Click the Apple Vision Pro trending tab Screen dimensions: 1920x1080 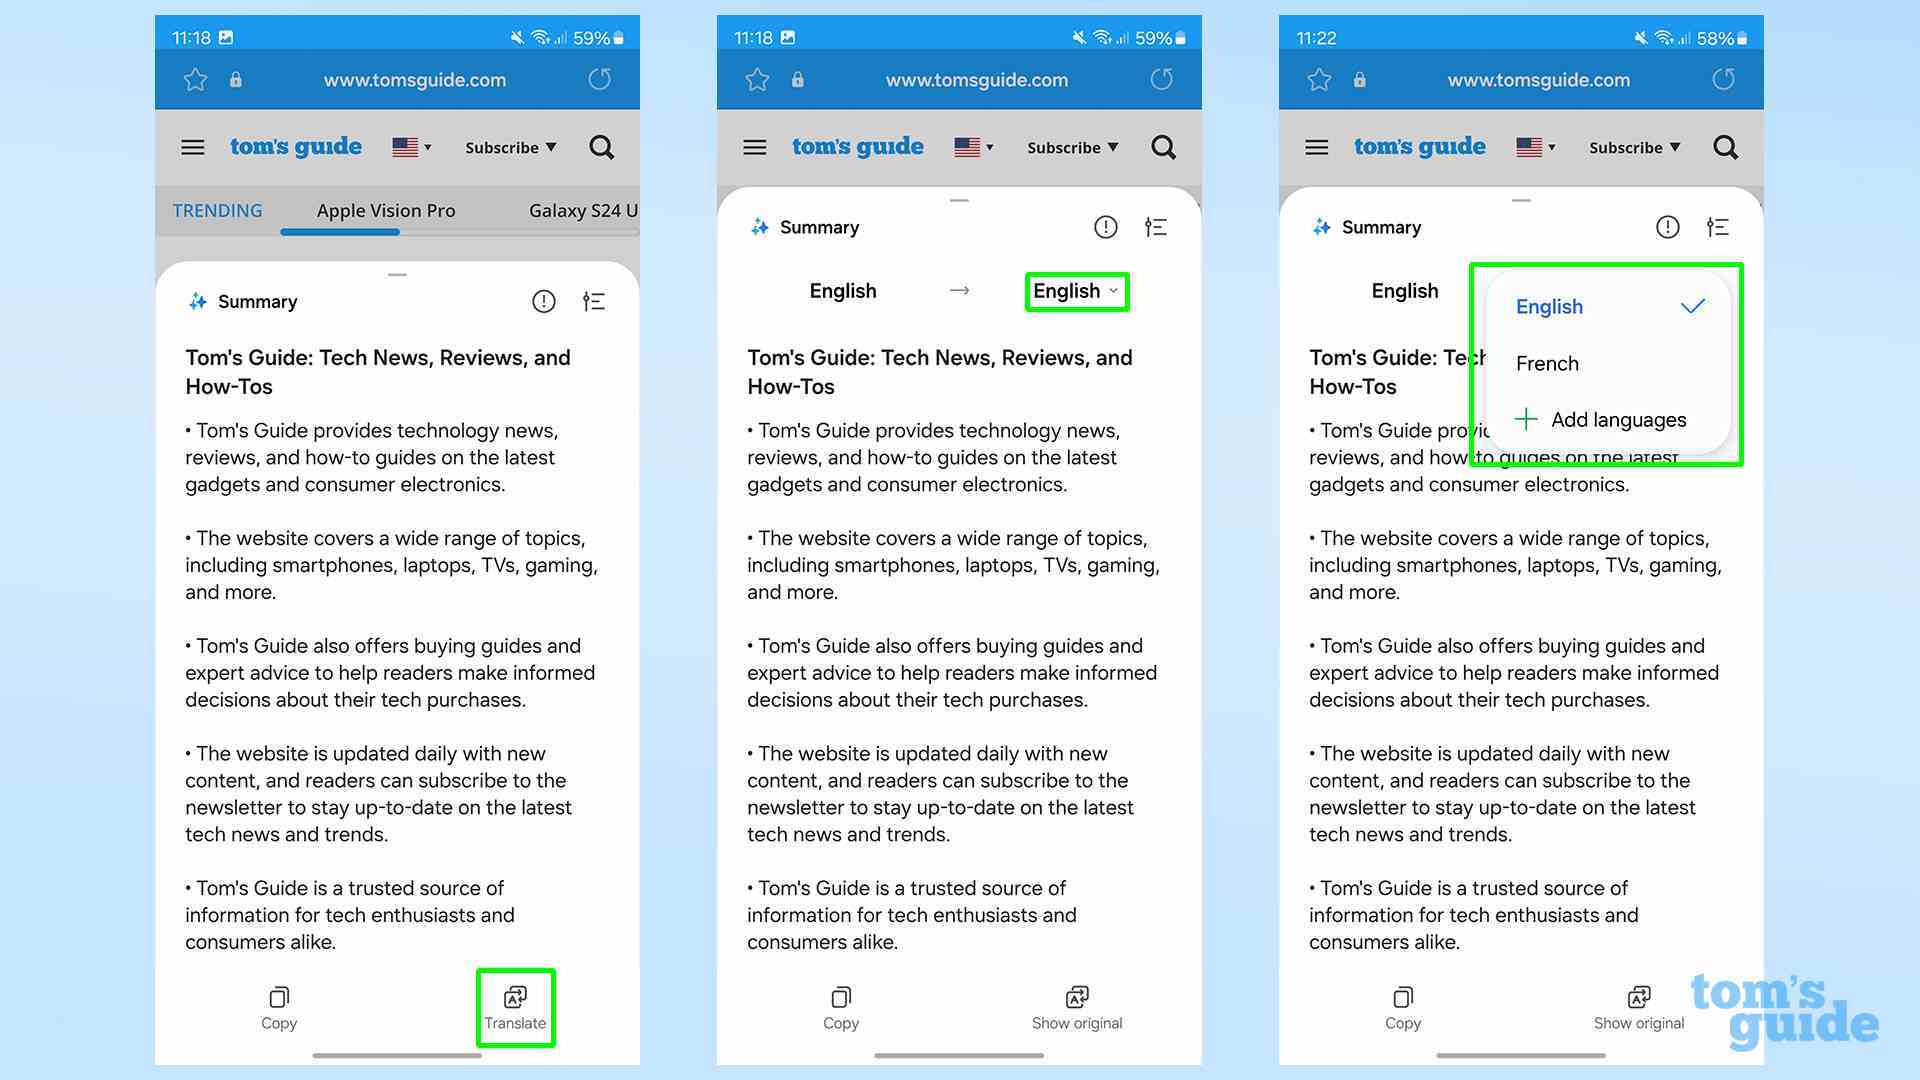[385, 210]
